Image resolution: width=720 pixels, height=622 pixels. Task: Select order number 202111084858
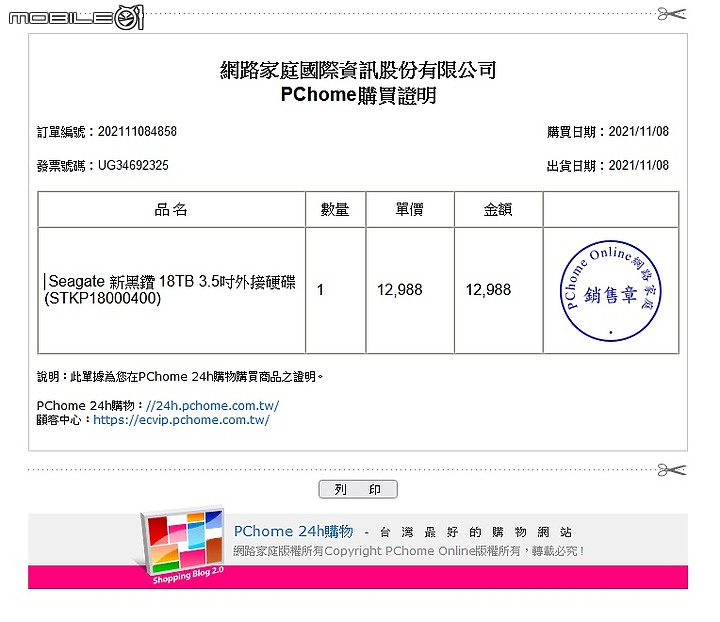(137, 132)
